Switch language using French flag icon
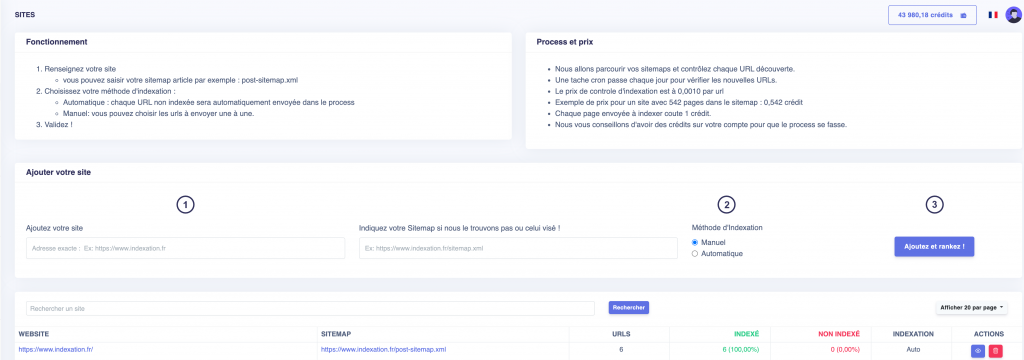This screenshot has width=1024, height=360. click(993, 14)
